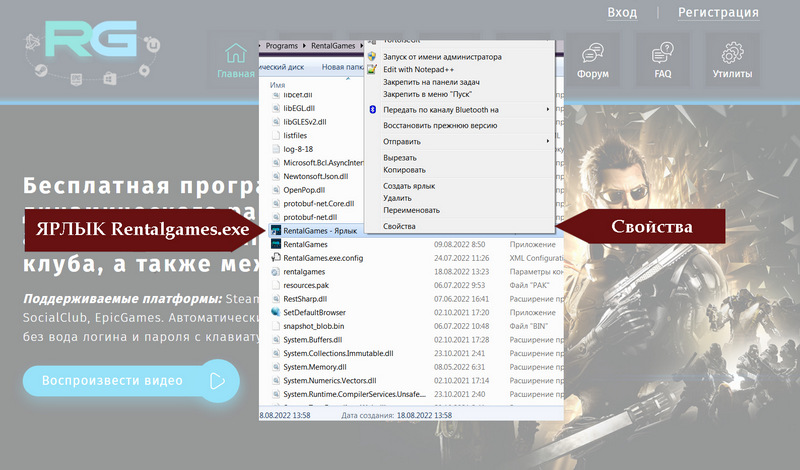This screenshot has width=800, height=470.
Task: Choose Edit with Notepad++
Action: tap(418, 69)
